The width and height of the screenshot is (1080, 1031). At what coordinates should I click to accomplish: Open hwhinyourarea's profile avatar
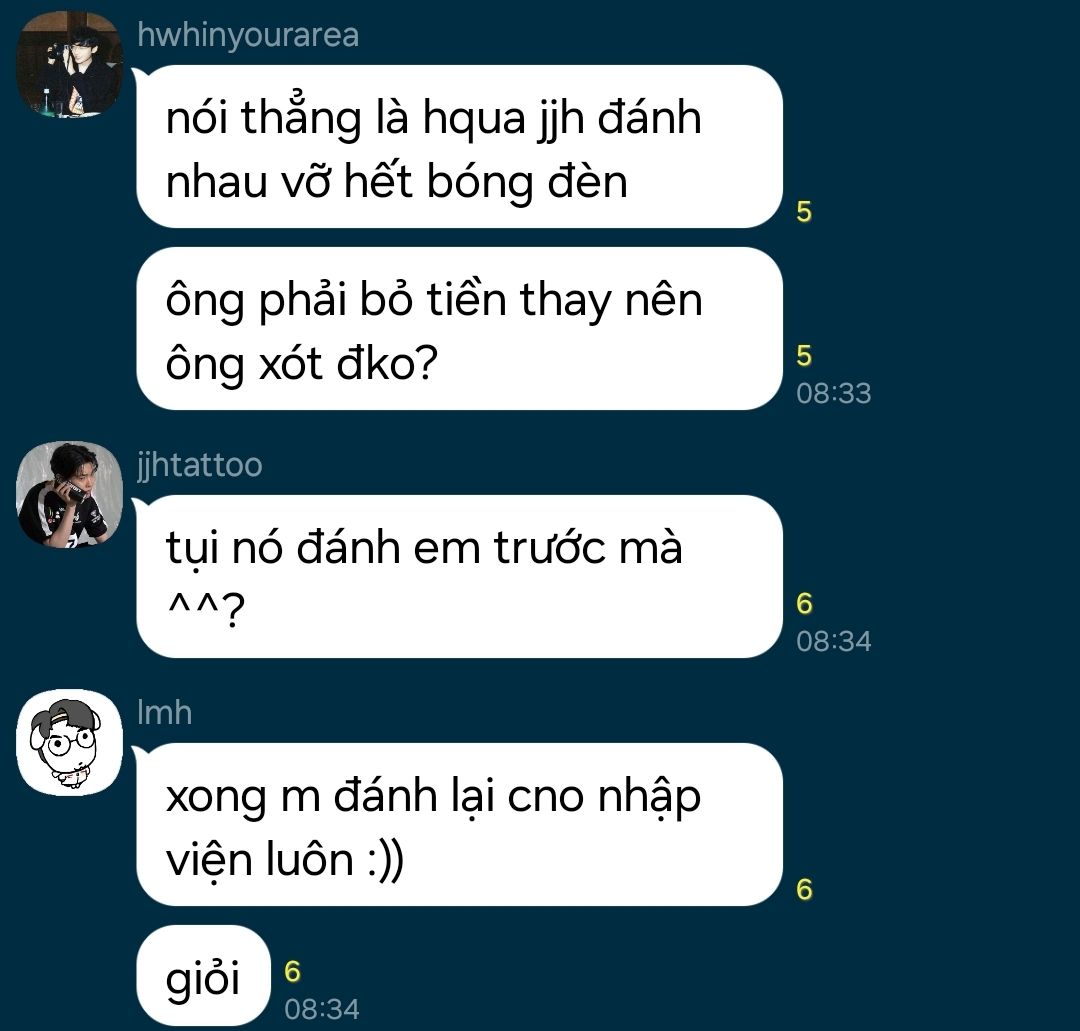(70, 64)
